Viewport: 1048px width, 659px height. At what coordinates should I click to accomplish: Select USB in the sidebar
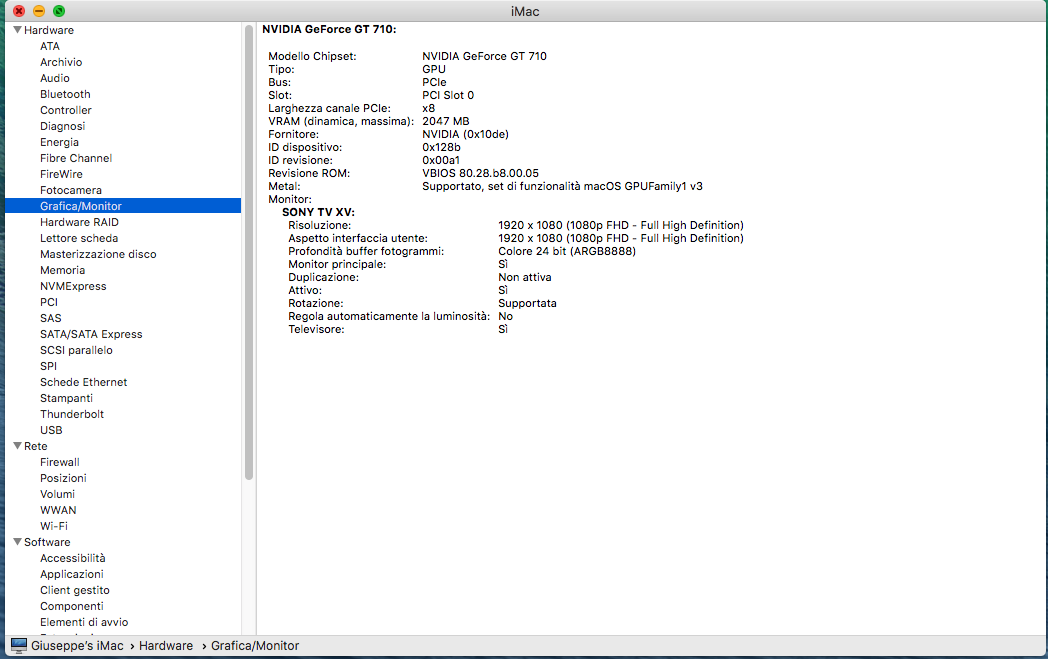pos(51,430)
